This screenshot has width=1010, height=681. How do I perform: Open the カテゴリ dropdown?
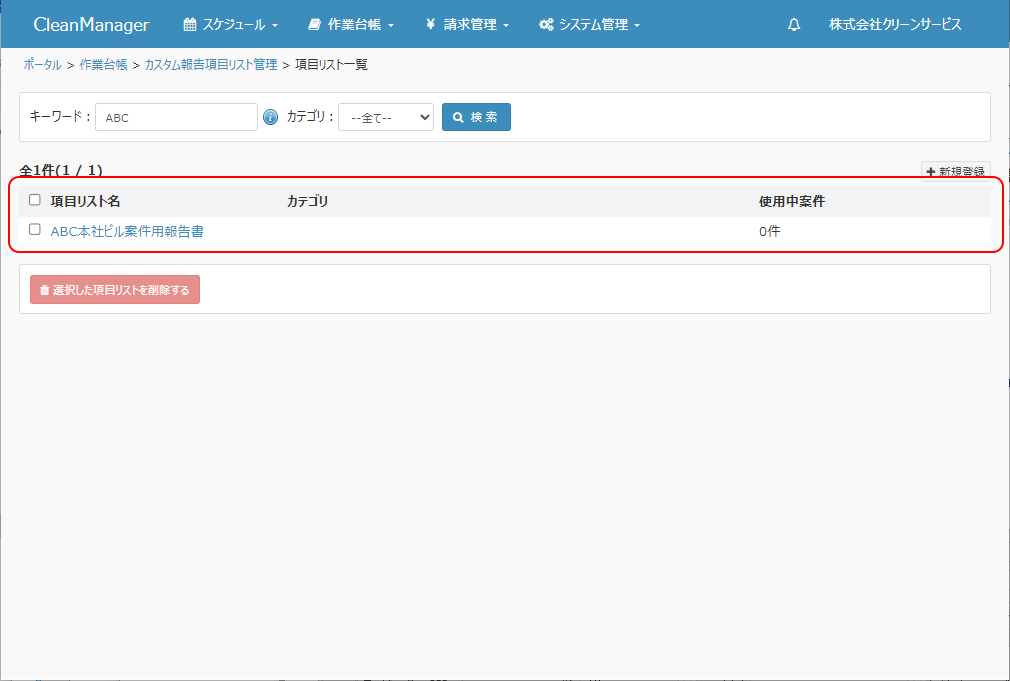[x=385, y=117]
